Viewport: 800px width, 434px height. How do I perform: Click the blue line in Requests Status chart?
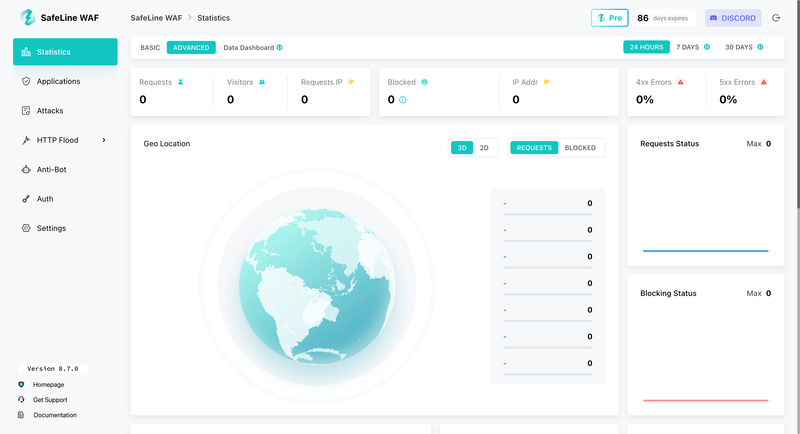pyautogui.click(x=706, y=251)
